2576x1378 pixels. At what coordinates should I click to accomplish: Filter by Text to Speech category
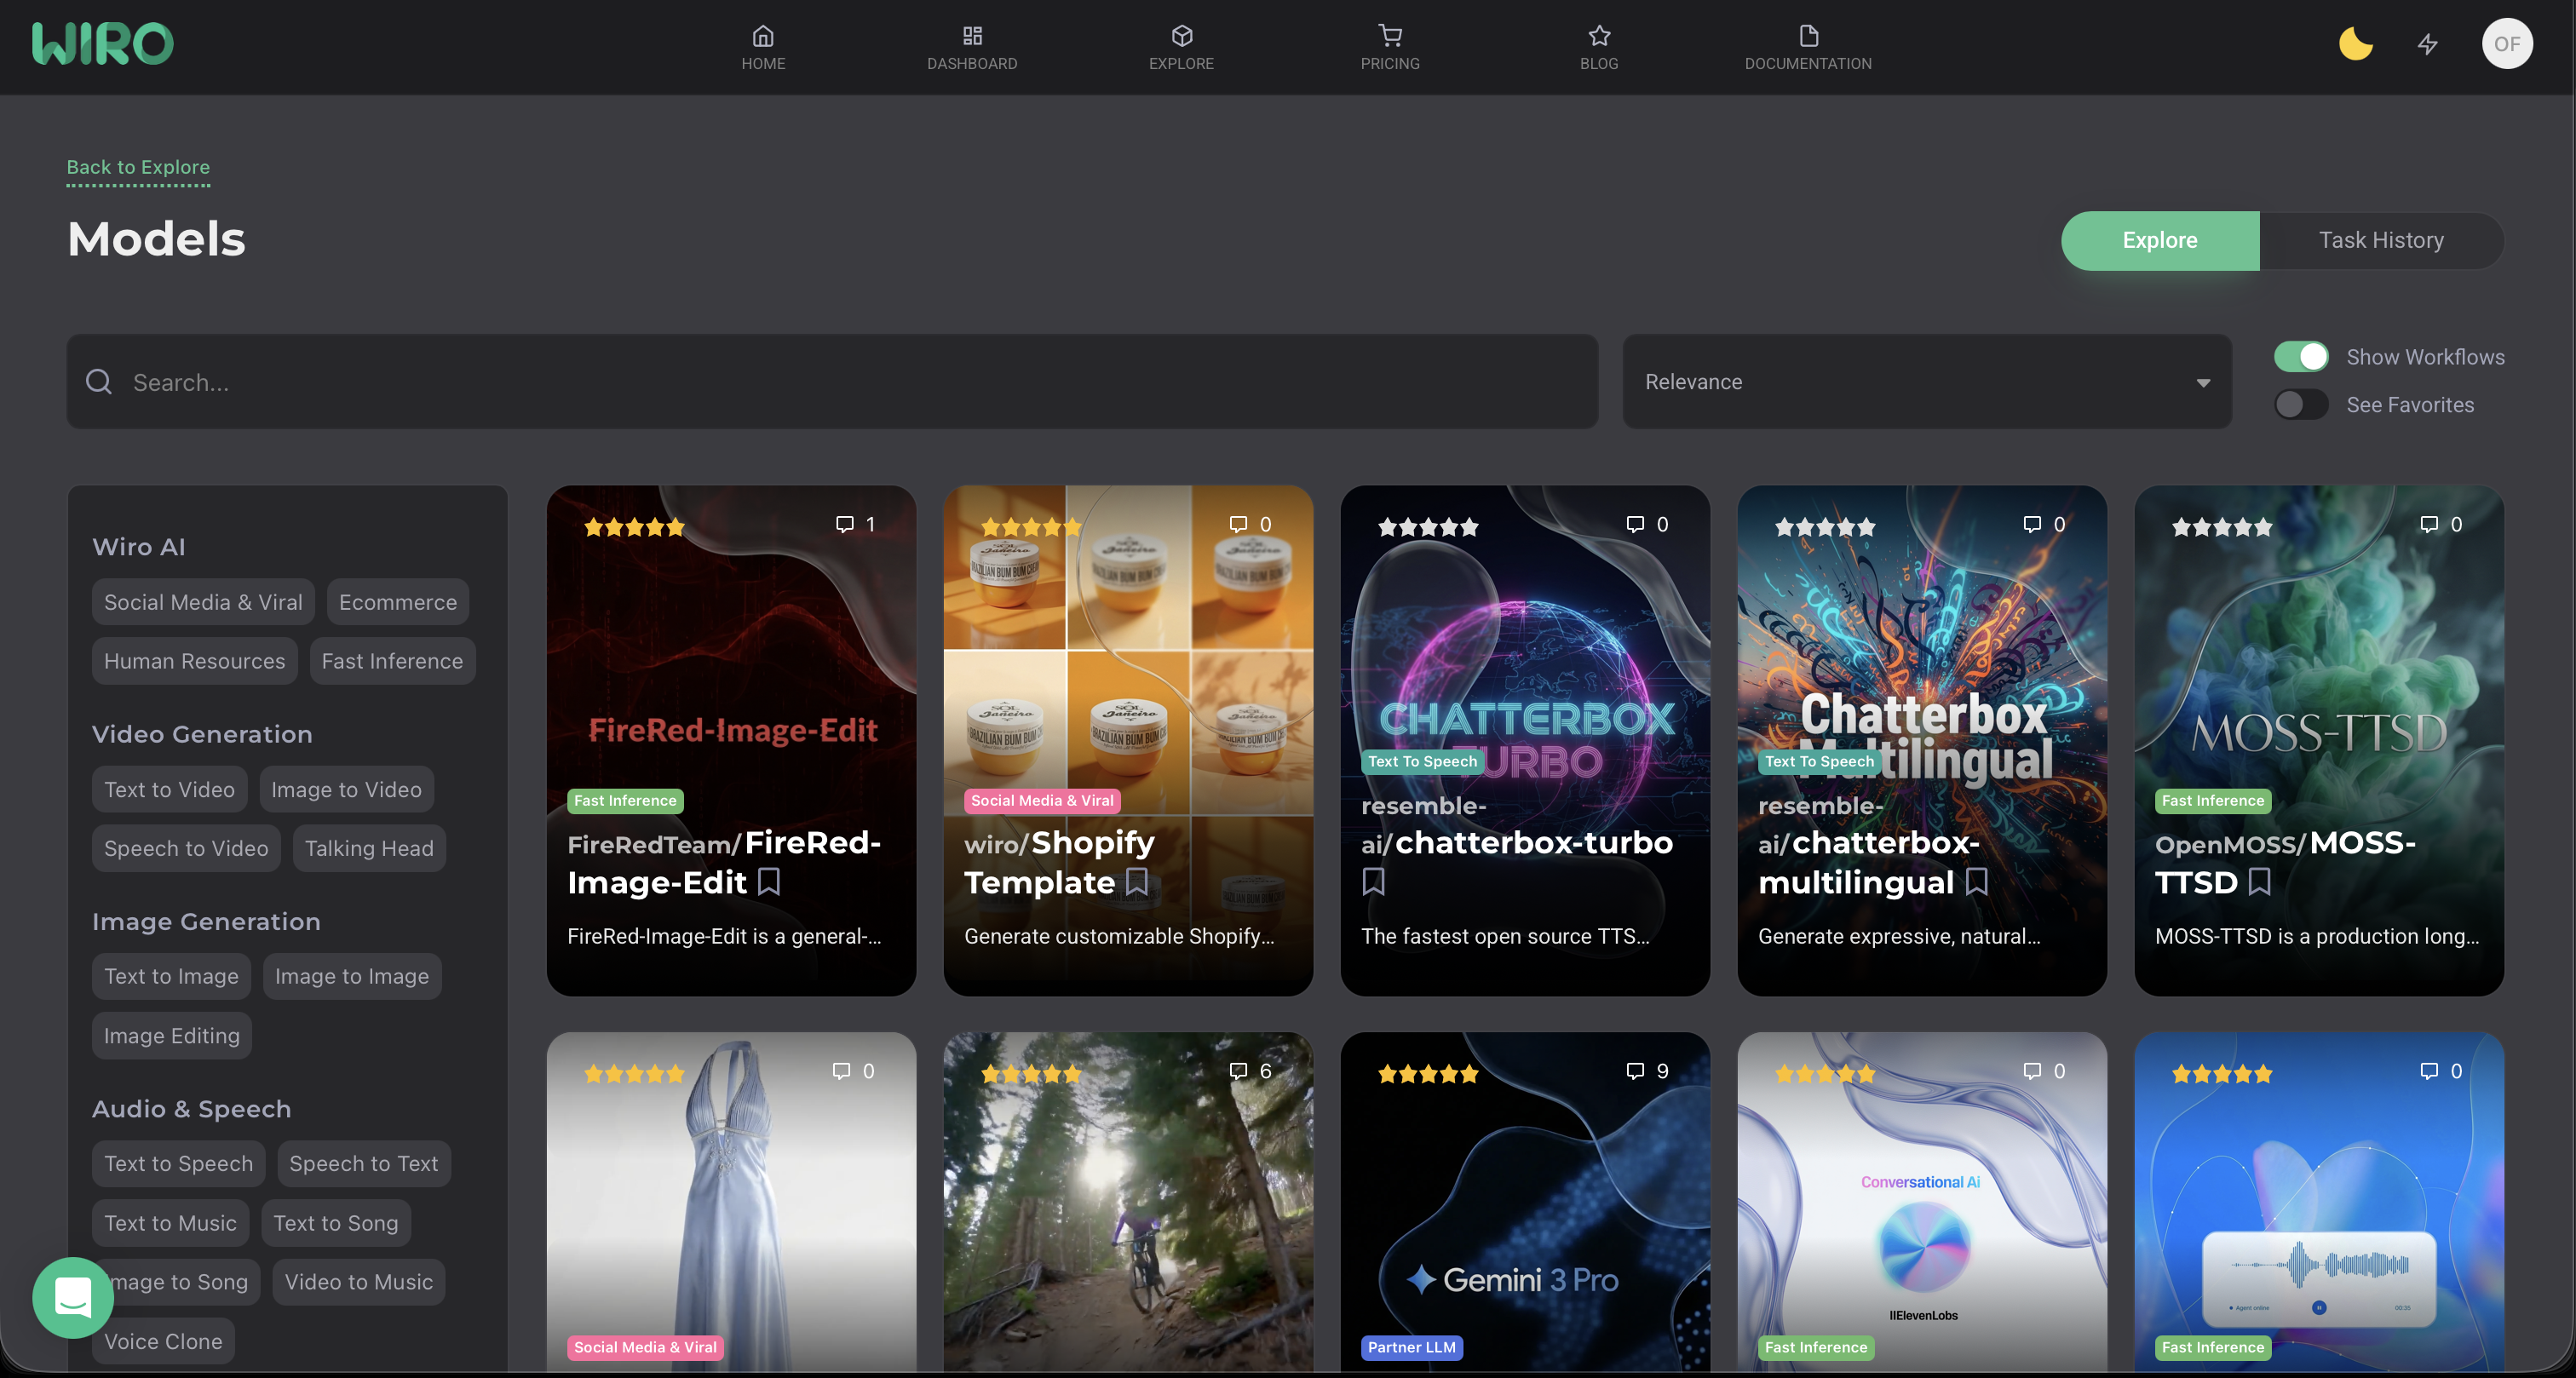coord(178,1164)
